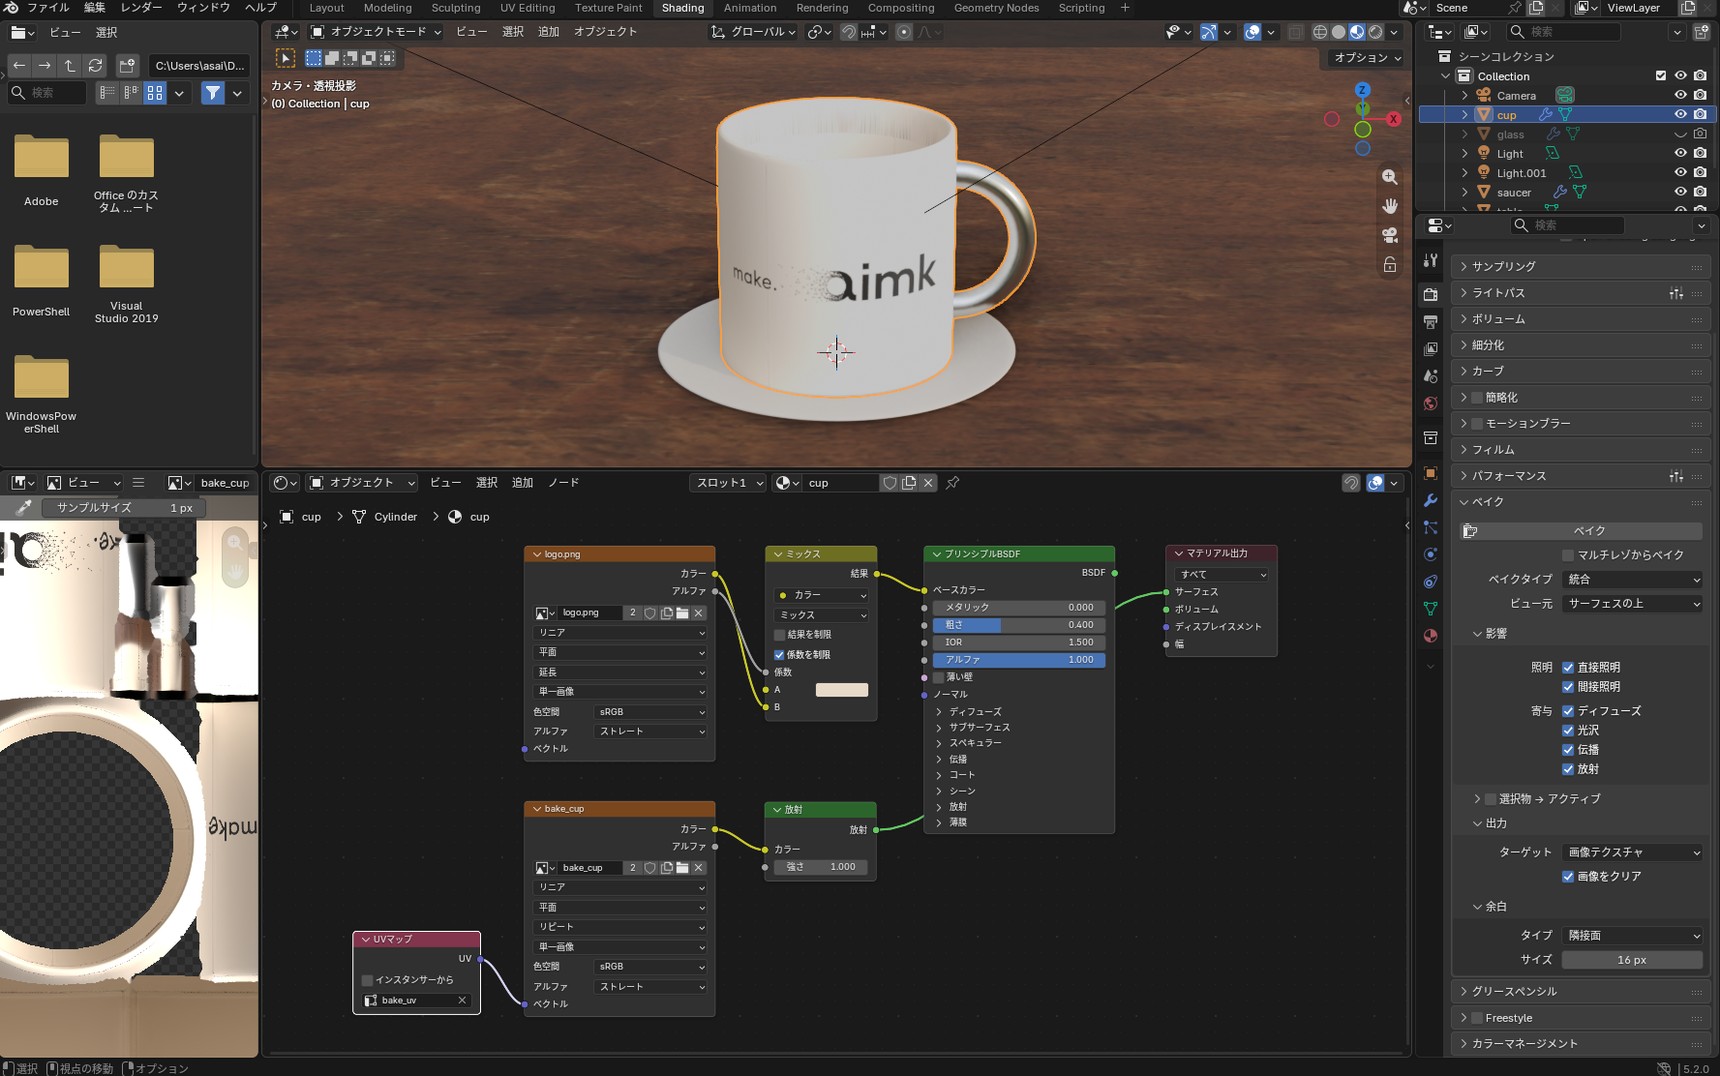
Task: Switch file browser to thumbnail display
Action: coord(155,93)
